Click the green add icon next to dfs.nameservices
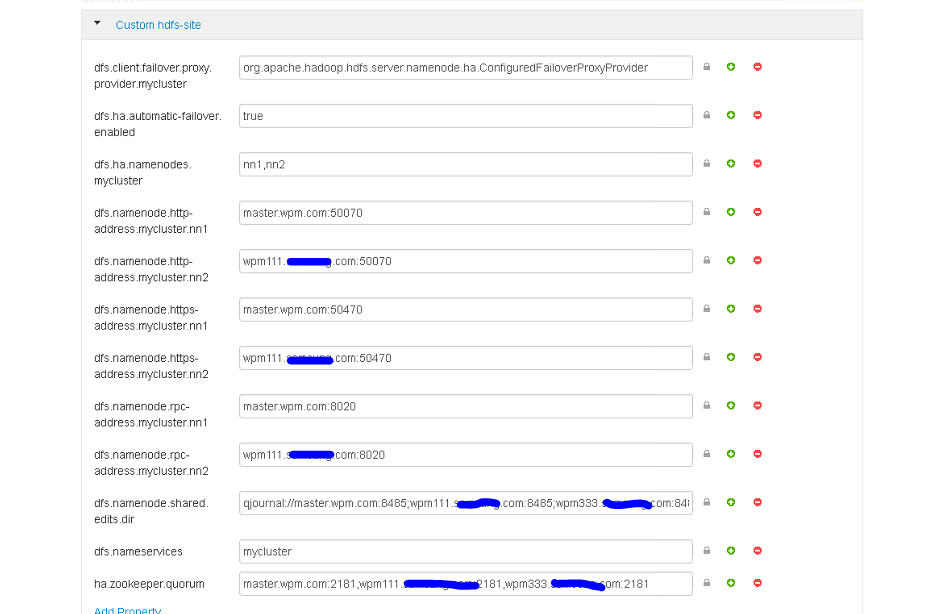 [x=731, y=551]
